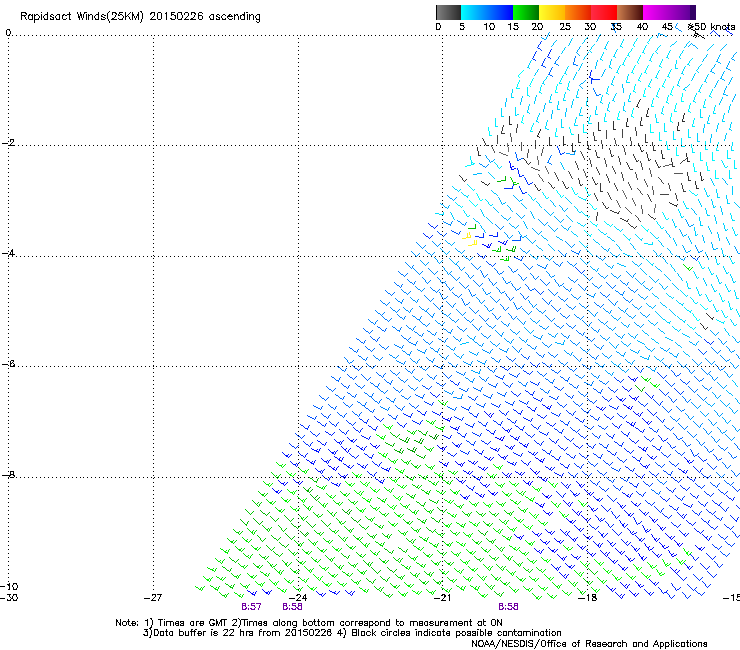This screenshot has width=740, height=650.
Task: Click the yellow 20-25 knots color bar segment
Action: pyautogui.click(x=552, y=12)
